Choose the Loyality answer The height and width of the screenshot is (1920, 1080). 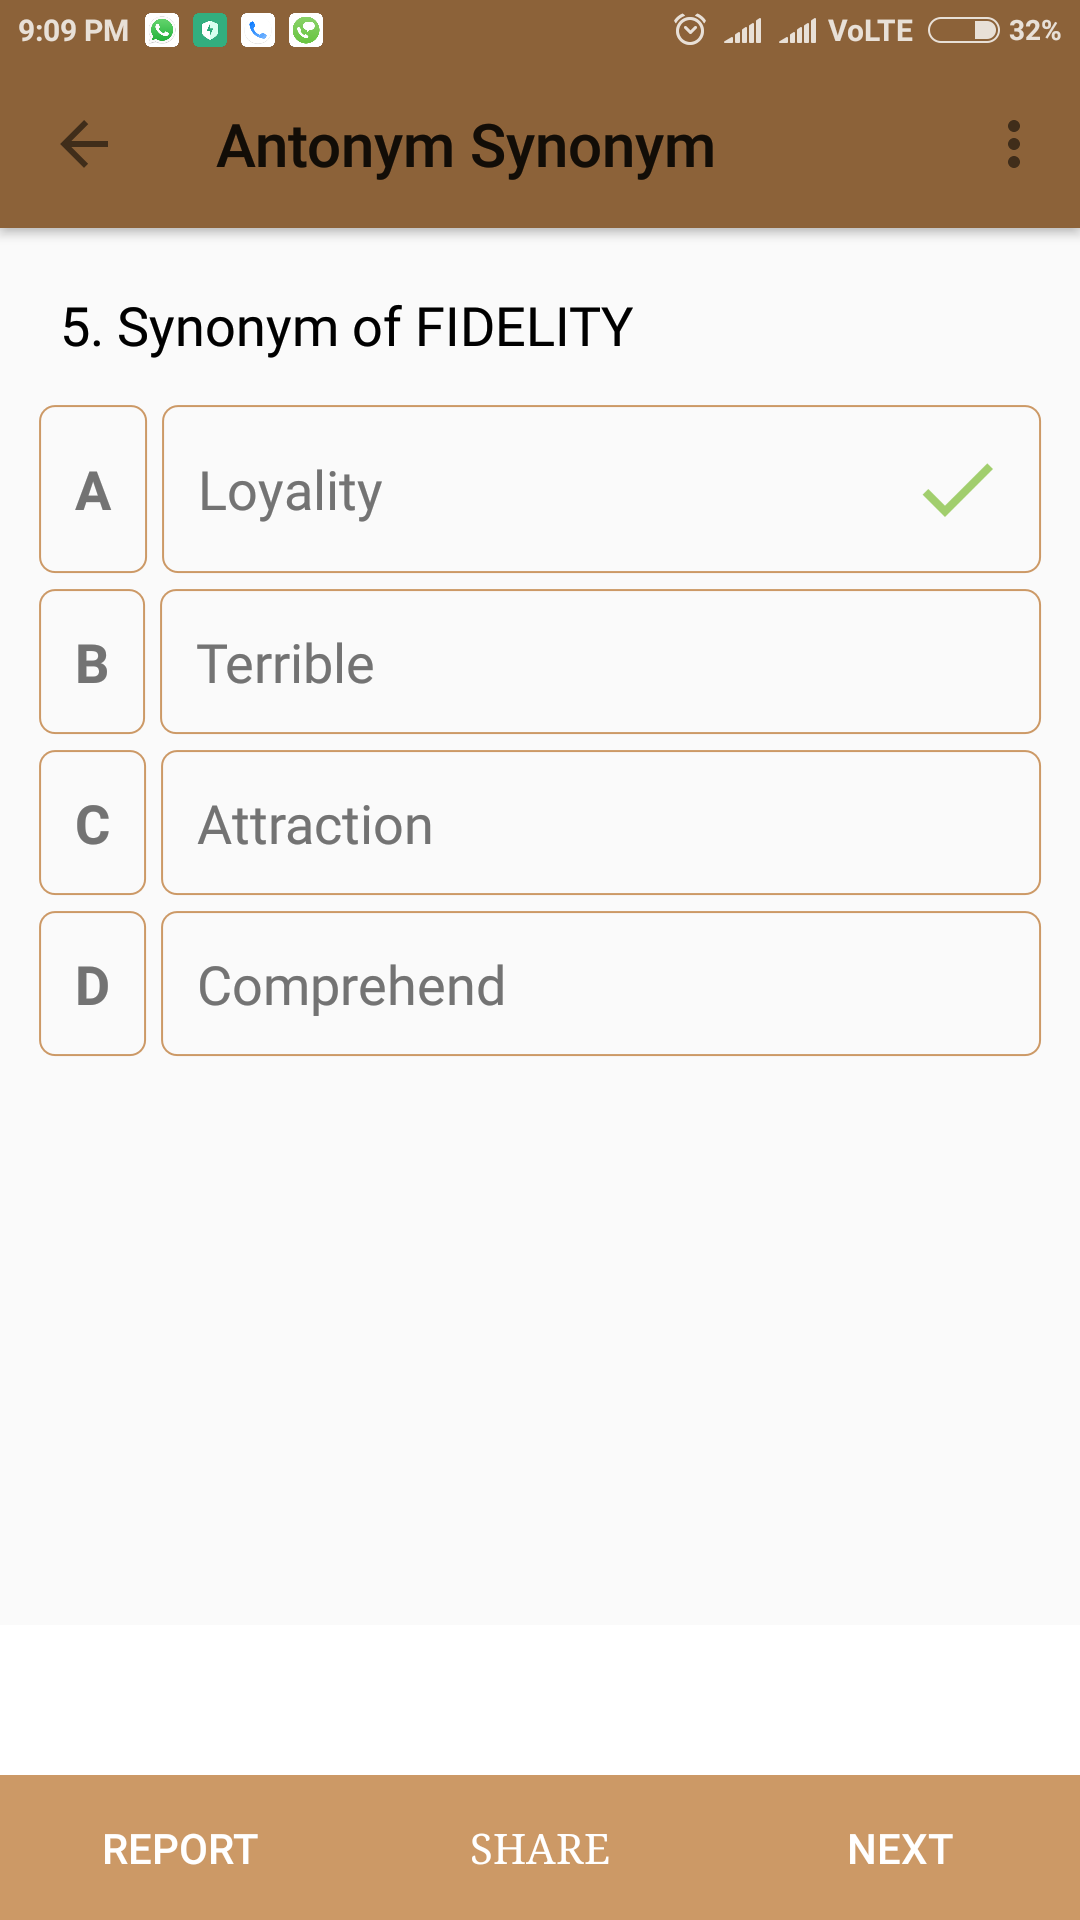(600, 489)
